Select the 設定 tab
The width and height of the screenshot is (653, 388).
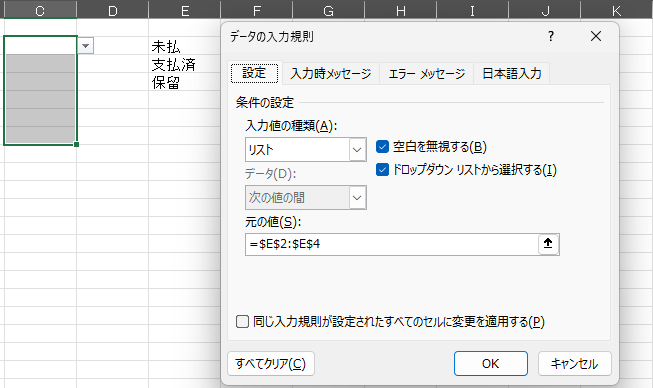pos(254,73)
